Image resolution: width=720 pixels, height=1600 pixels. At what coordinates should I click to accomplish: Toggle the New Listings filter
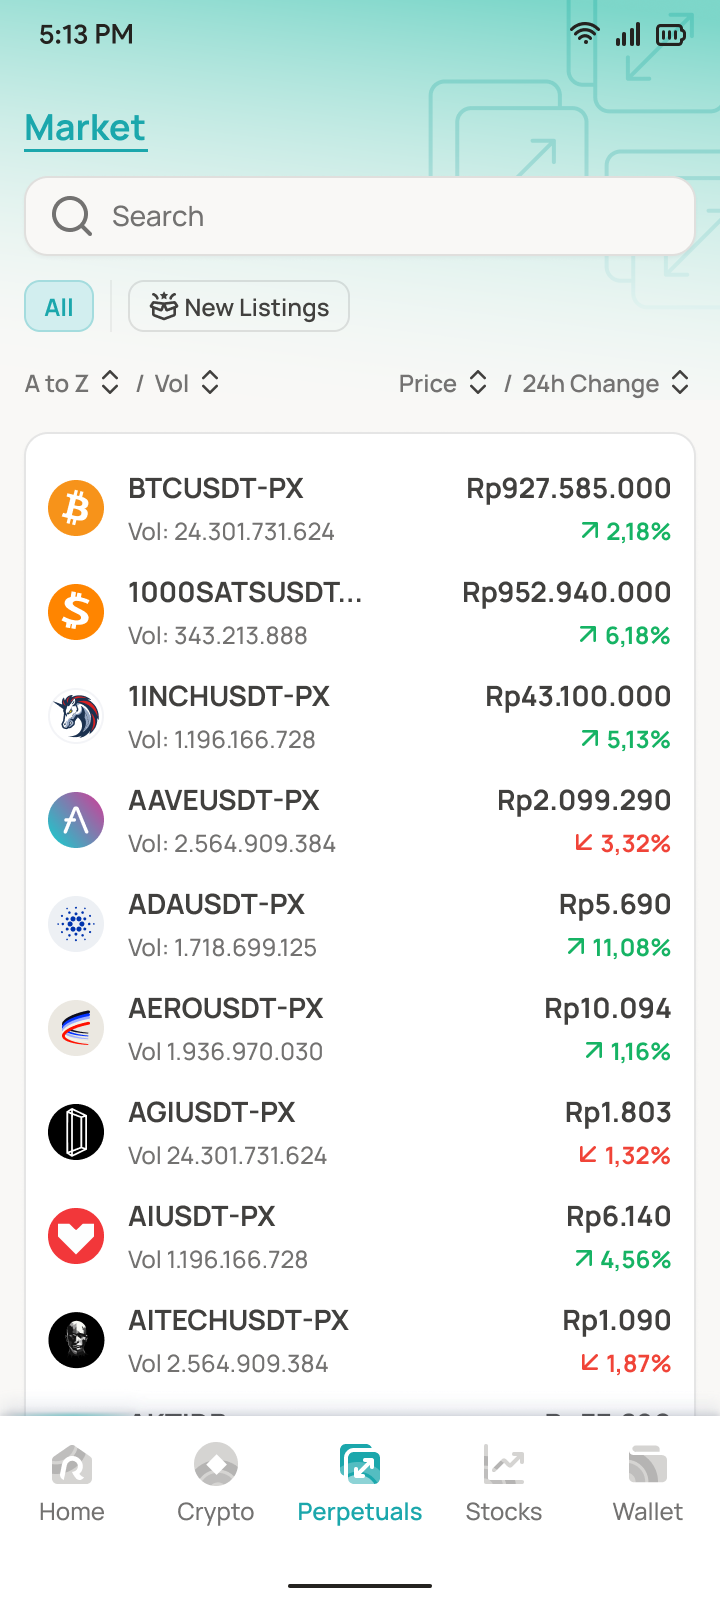click(x=239, y=307)
